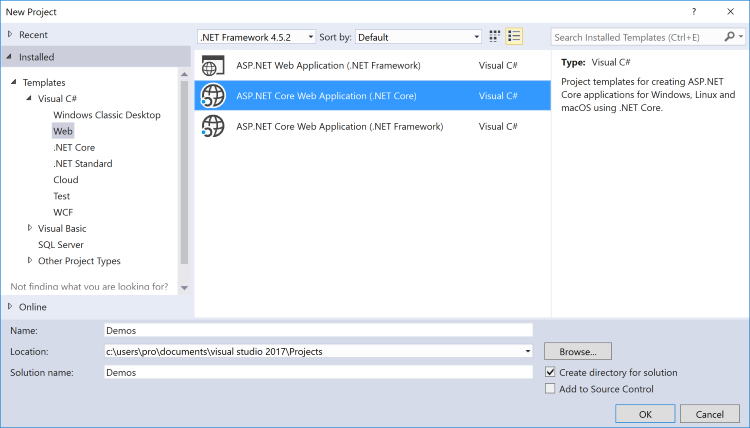Expand the Visual Basic tree node

point(28,228)
